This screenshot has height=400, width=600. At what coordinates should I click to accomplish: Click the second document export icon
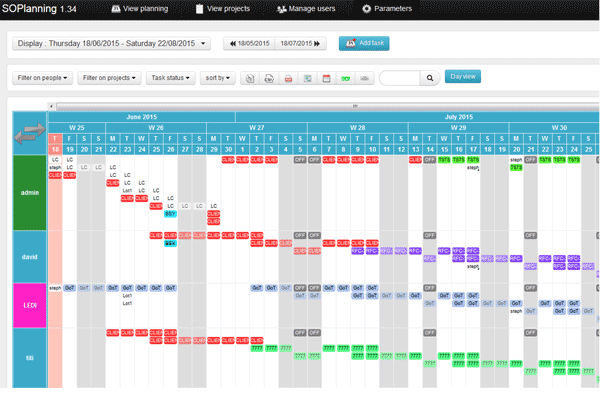tap(270, 77)
